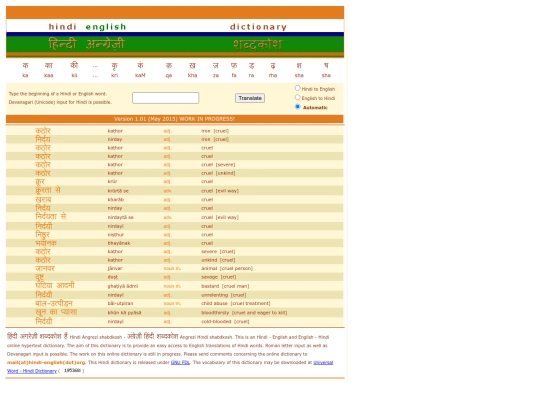Click the 'hindi' header word
This screenshot has width=540, height=405.
pos(62,27)
